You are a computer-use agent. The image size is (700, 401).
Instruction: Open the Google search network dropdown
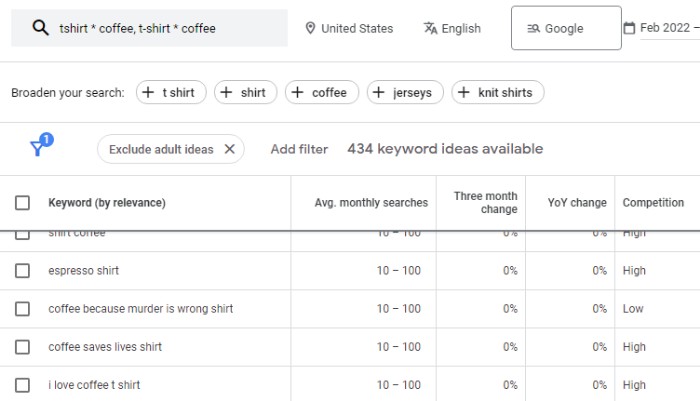coord(565,28)
